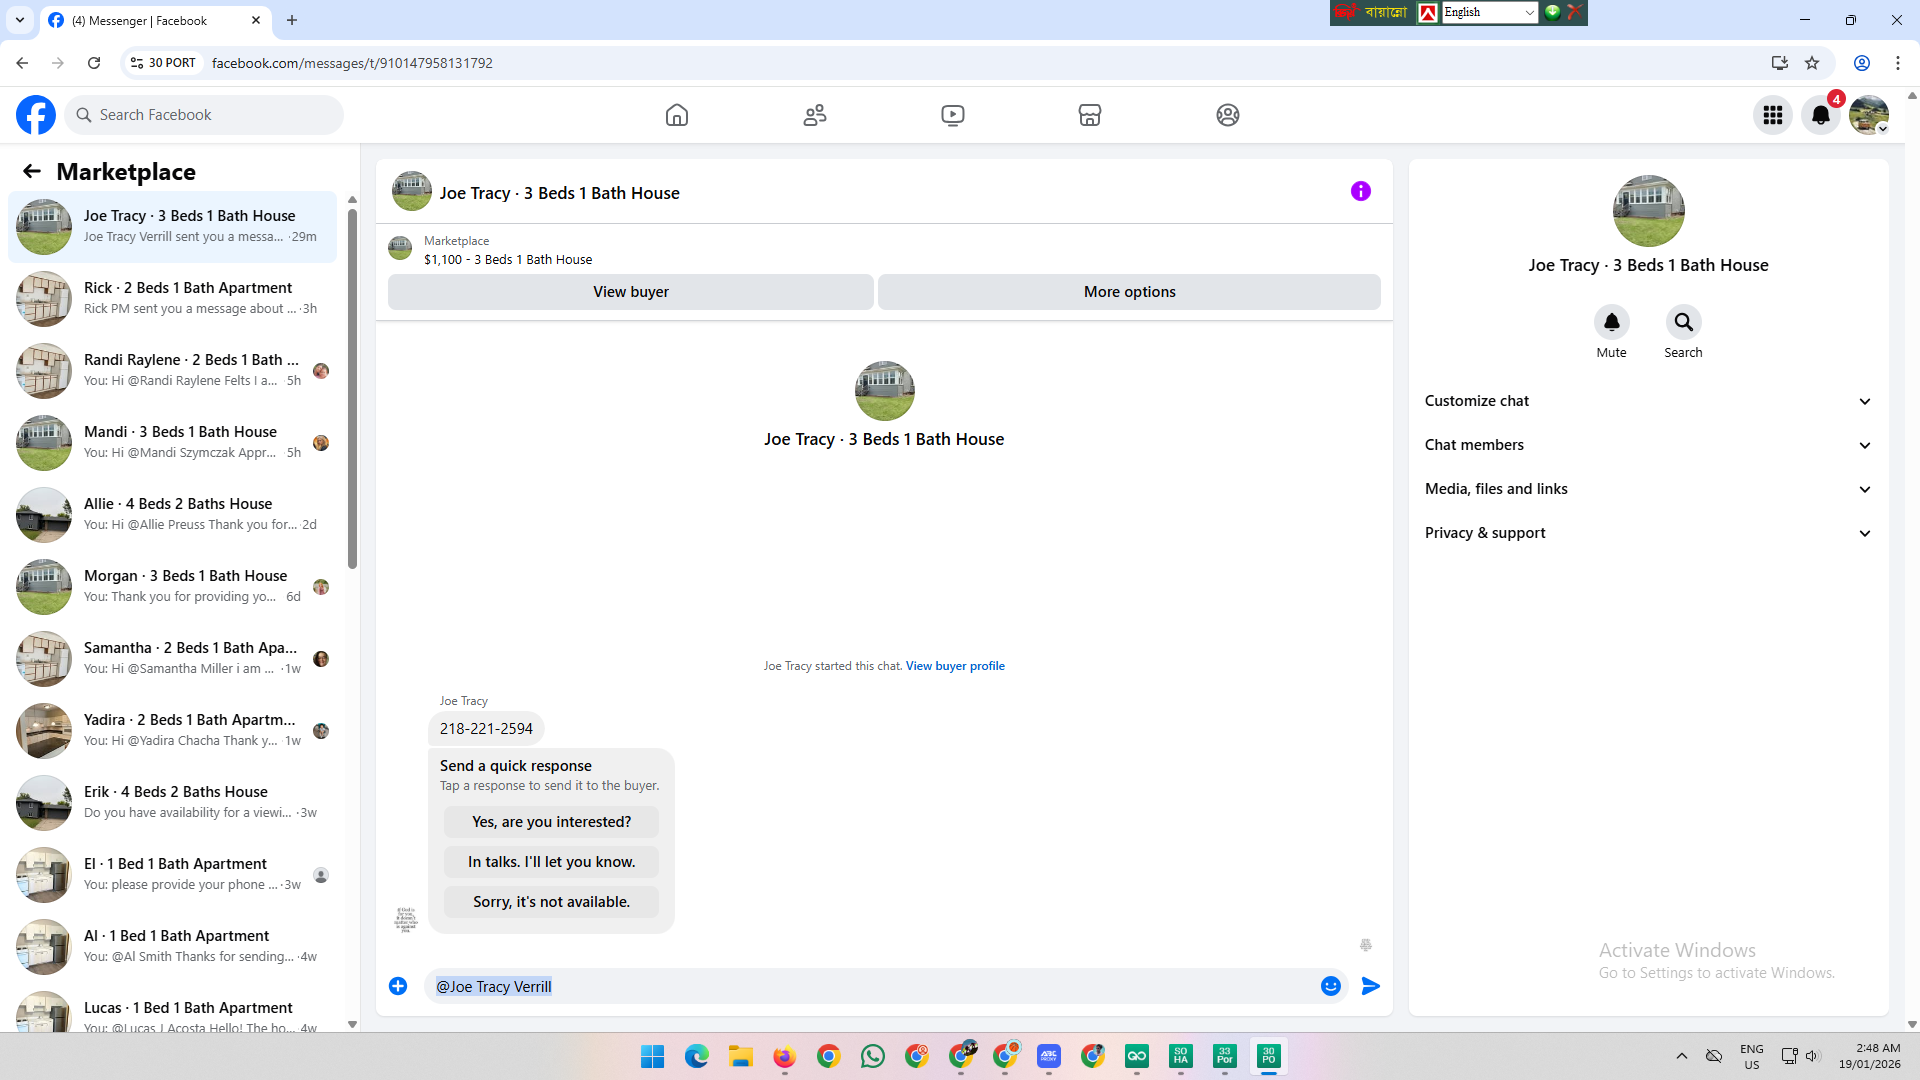The height and width of the screenshot is (1080, 1920).
Task: Open more actions plus icon beside message box
Action: [x=398, y=986]
